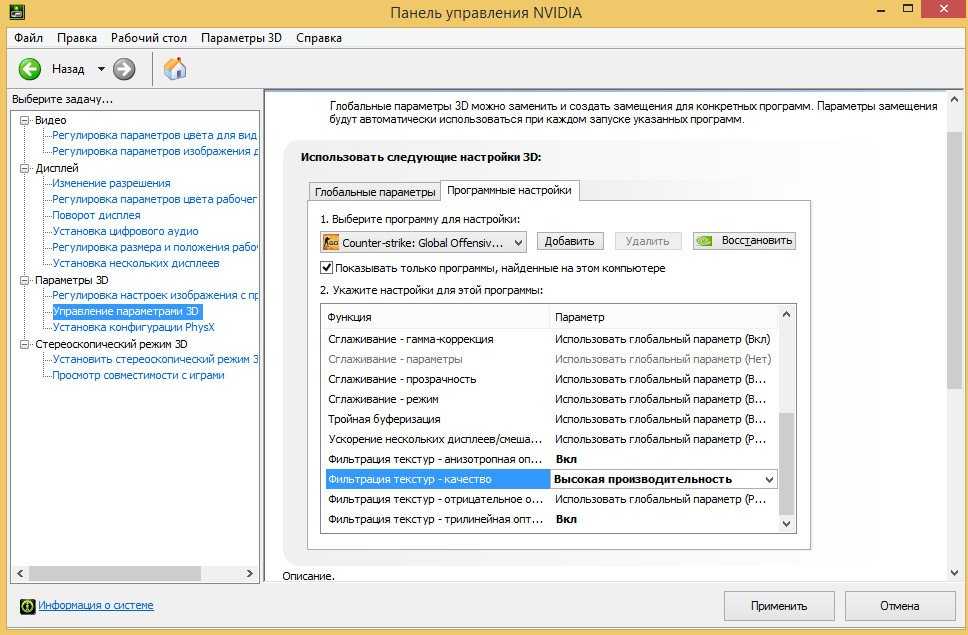Click the green Back arrow icon
The width and height of the screenshot is (968, 635).
click(x=30, y=69)
